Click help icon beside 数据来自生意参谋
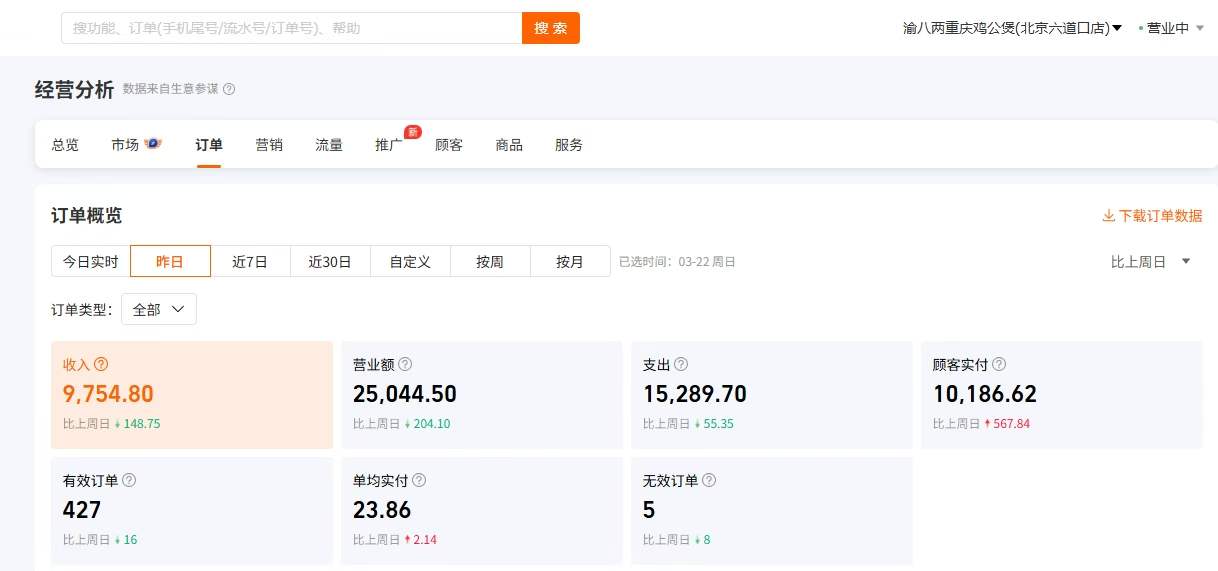The height and width of the screenshot is (571, 1218). click(229, 89)
